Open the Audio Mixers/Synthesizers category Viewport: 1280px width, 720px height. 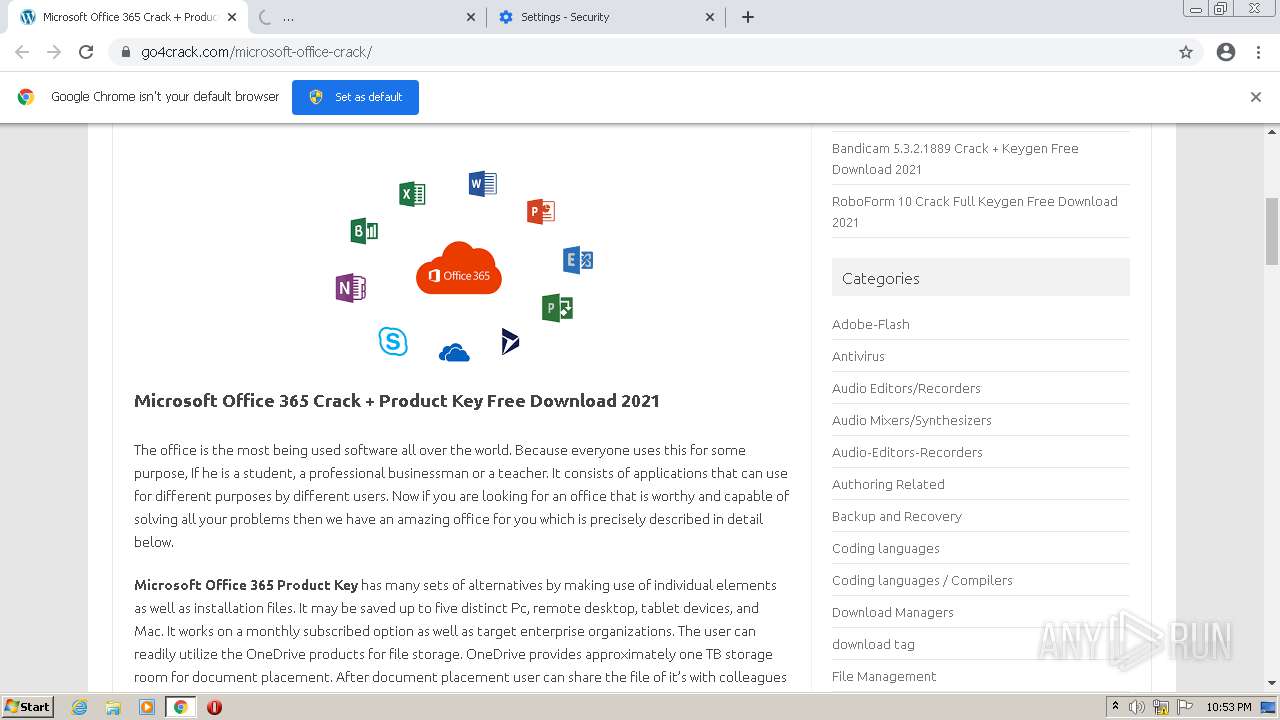tap(912, 420)
